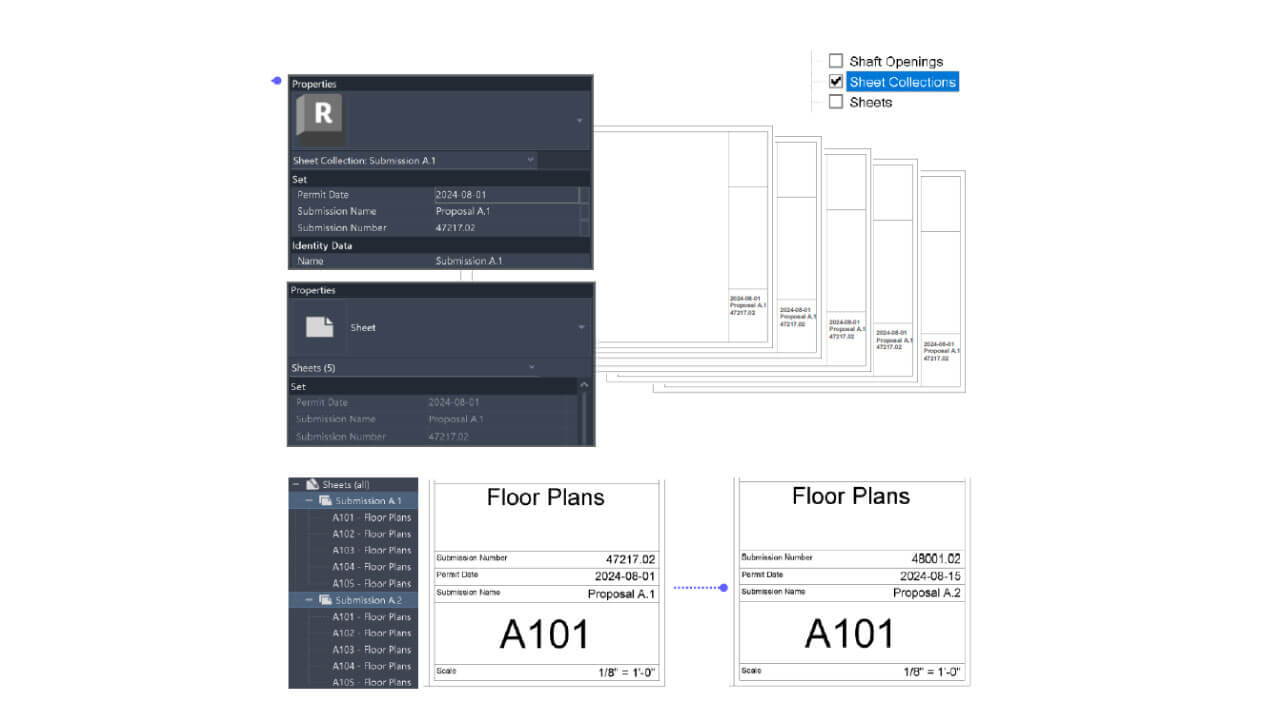Click Floor Plans title in Proposal A.1 block
1280x720 pixels.
coord(546,497)
